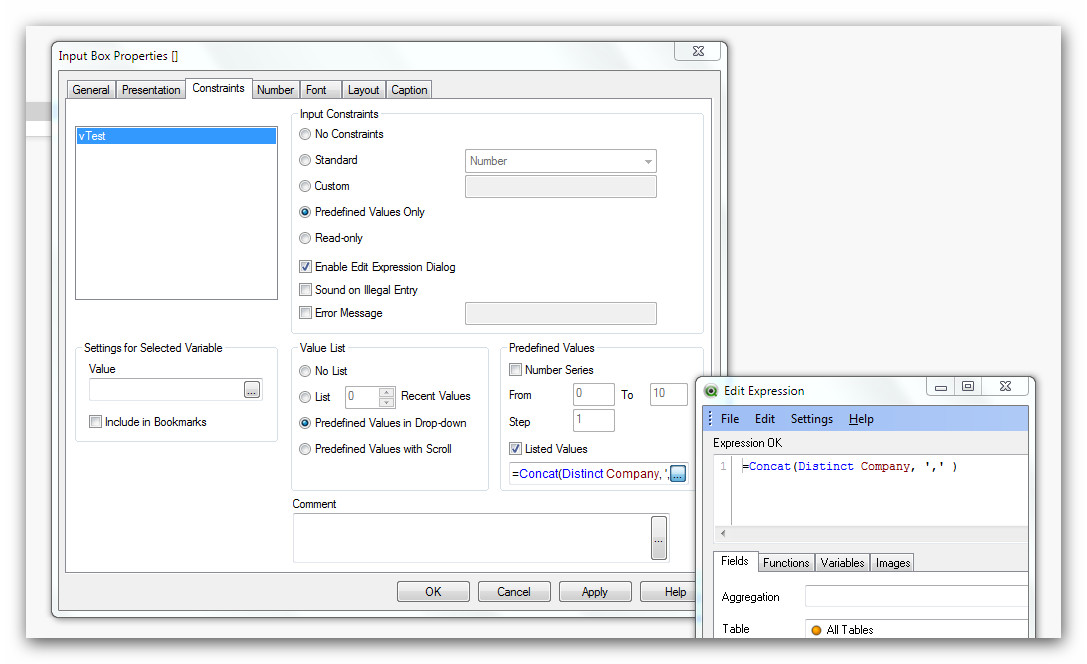
Task: Enable Number Series checkbox
Action: [x=515, y=369]
